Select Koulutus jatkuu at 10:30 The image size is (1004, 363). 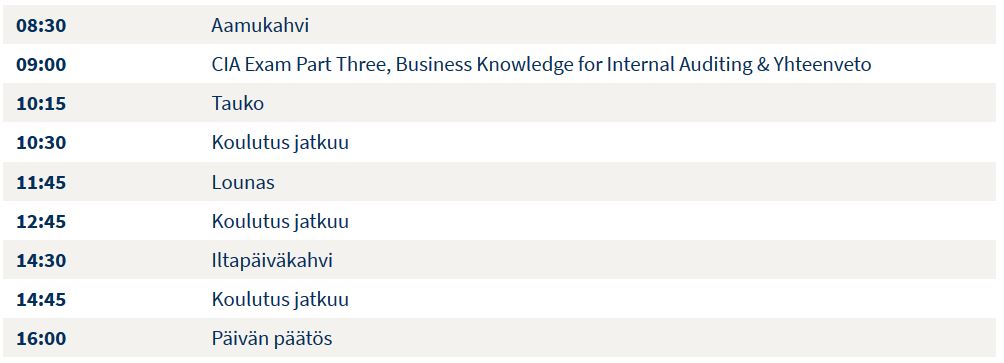[x=280, y=143]
